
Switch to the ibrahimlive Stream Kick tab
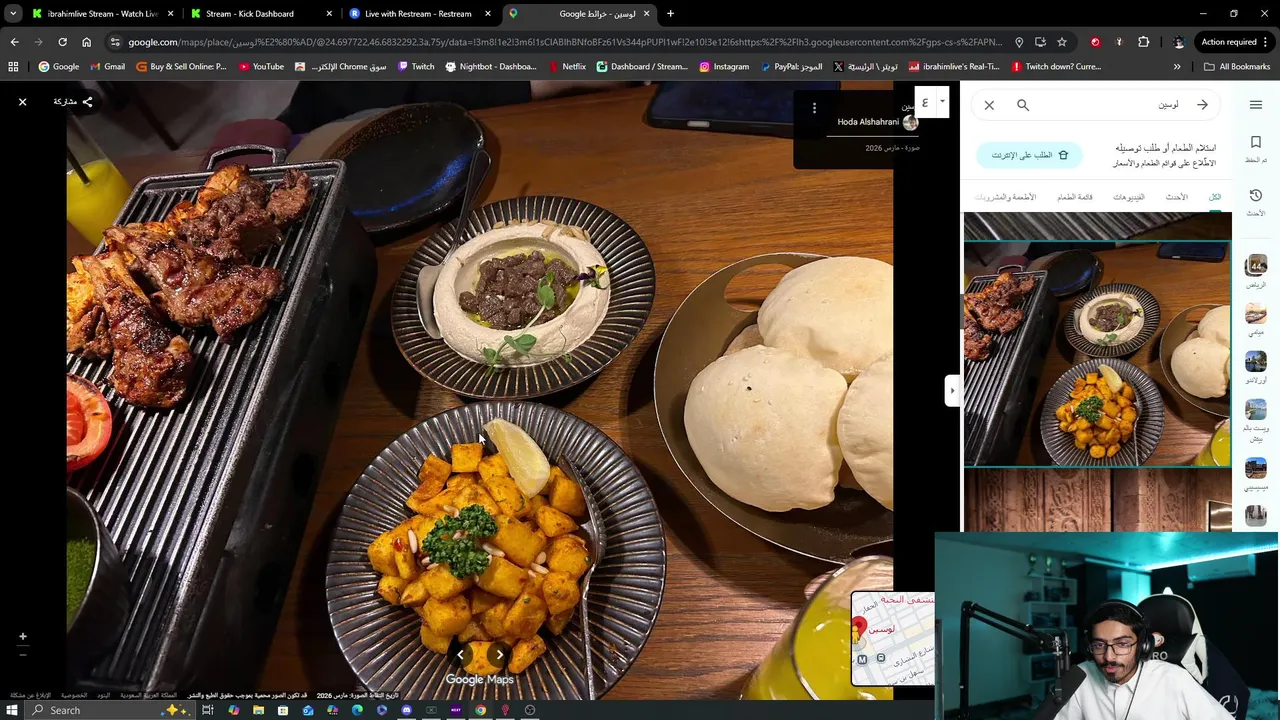(102, 14)
